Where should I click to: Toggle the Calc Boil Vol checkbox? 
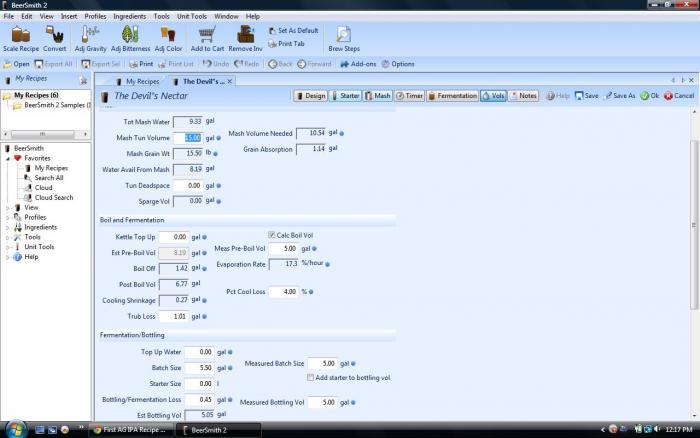tap(271, 235)
